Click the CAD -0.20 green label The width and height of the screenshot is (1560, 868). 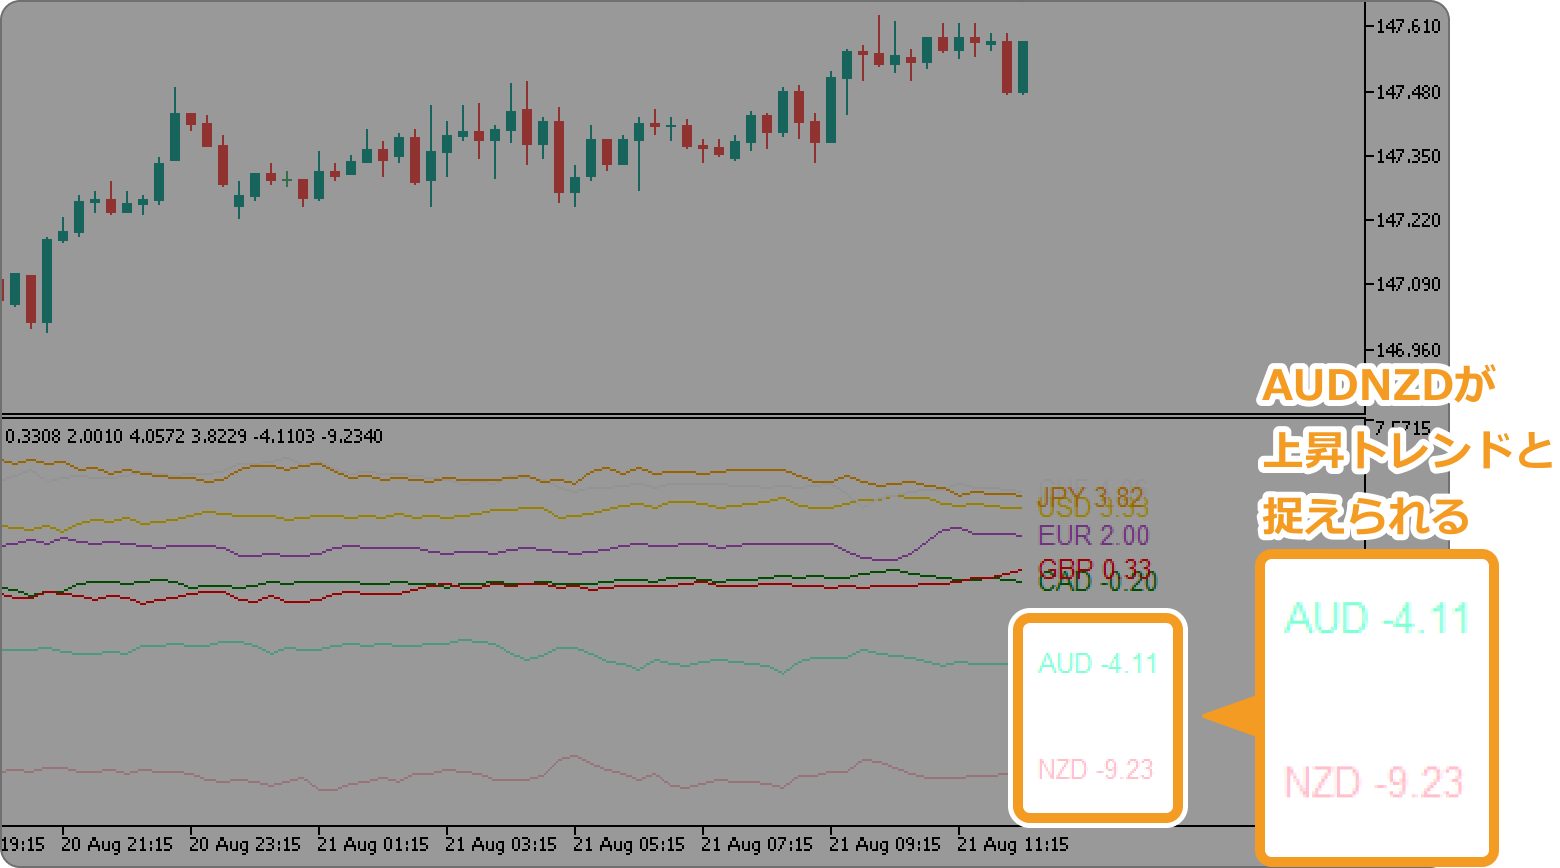pos(1097,583)
